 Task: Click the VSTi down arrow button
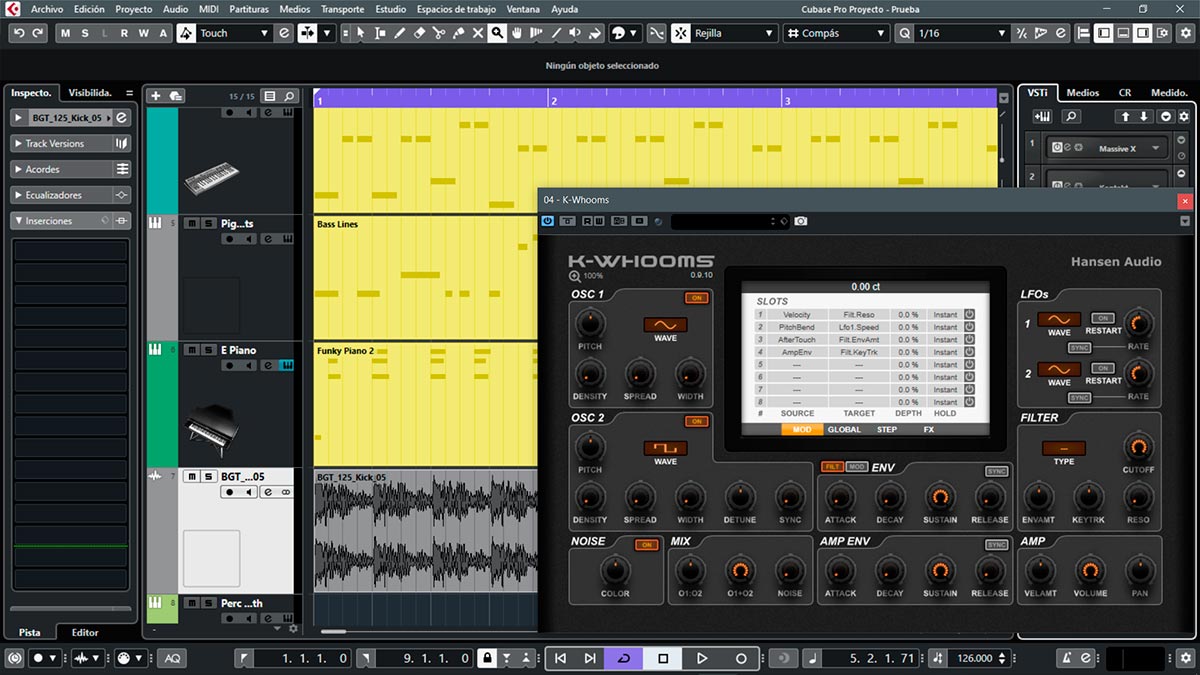click(x=1145, y=117)
